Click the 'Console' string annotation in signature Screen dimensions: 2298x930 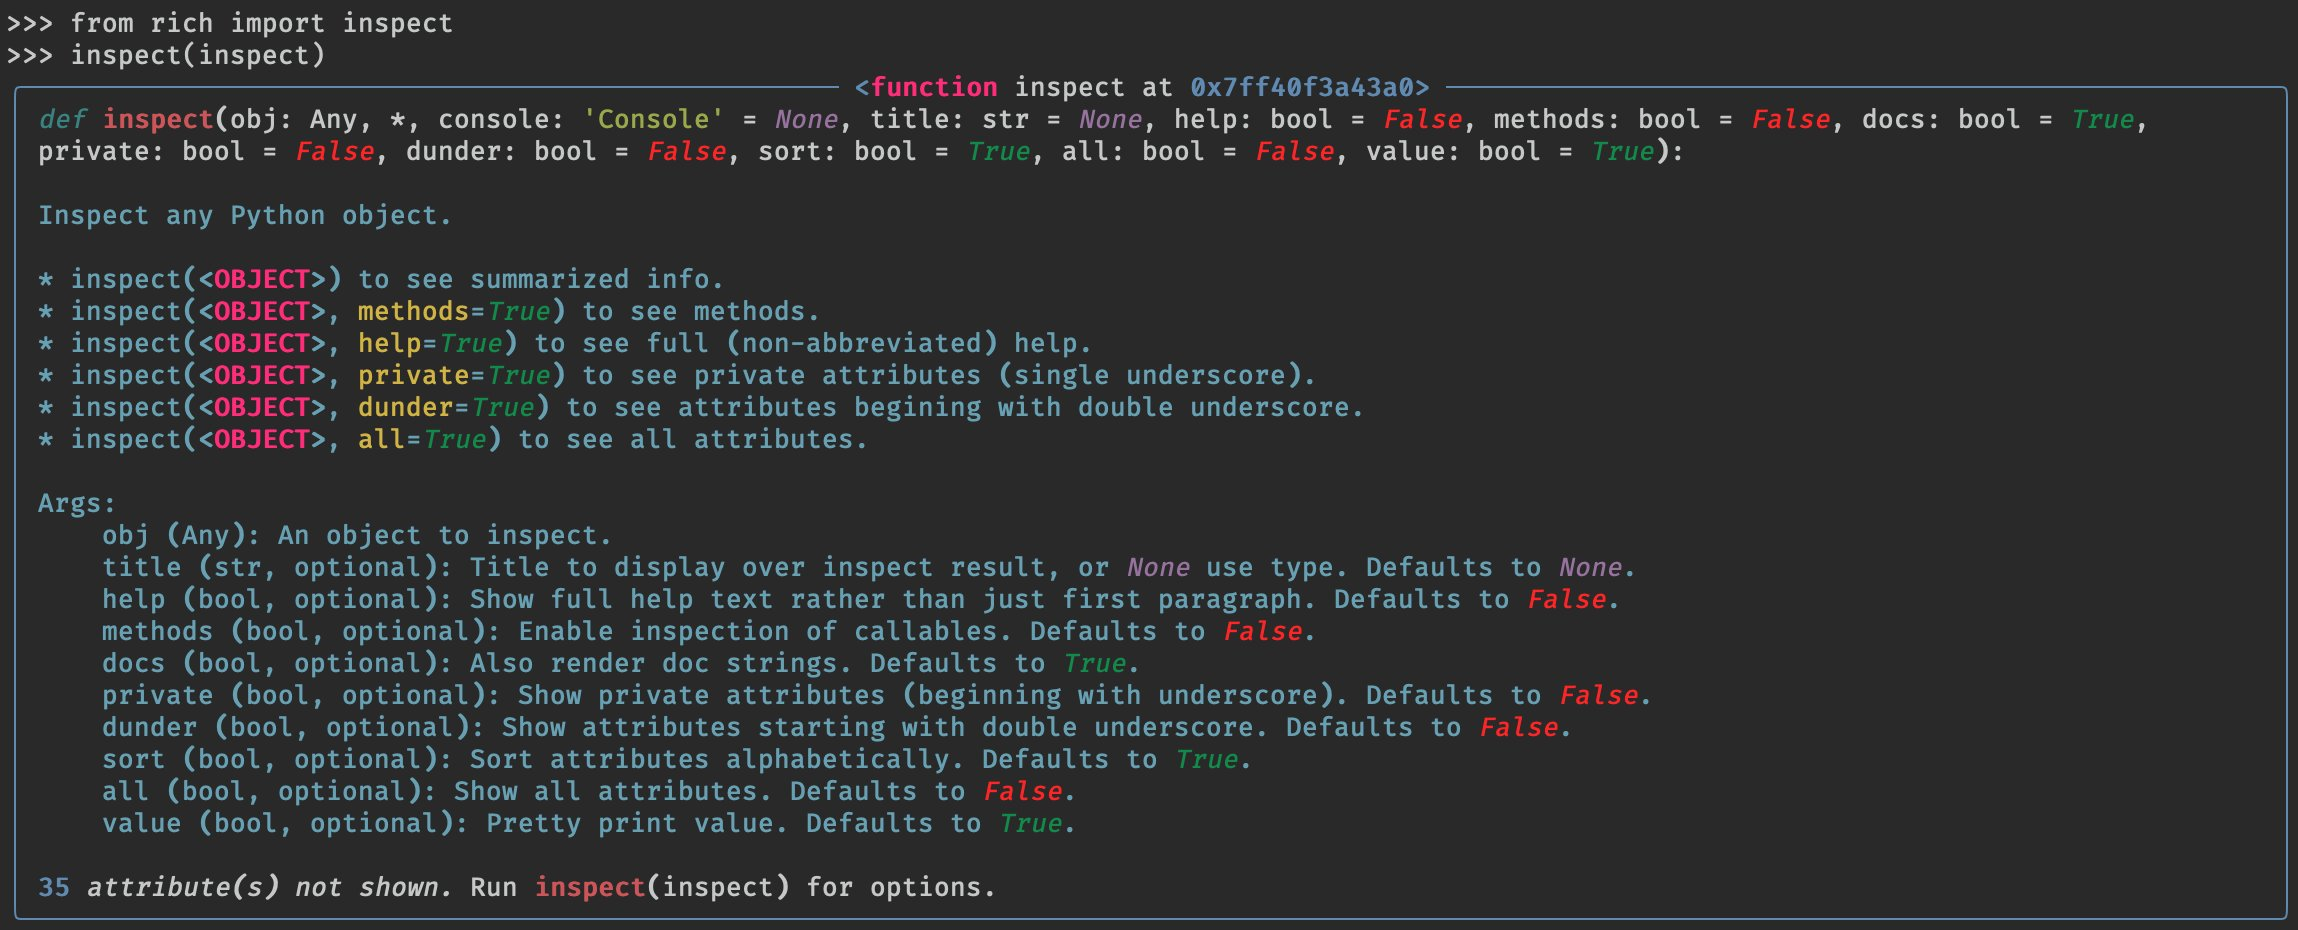pyautogui.click(x=653, y=119)
